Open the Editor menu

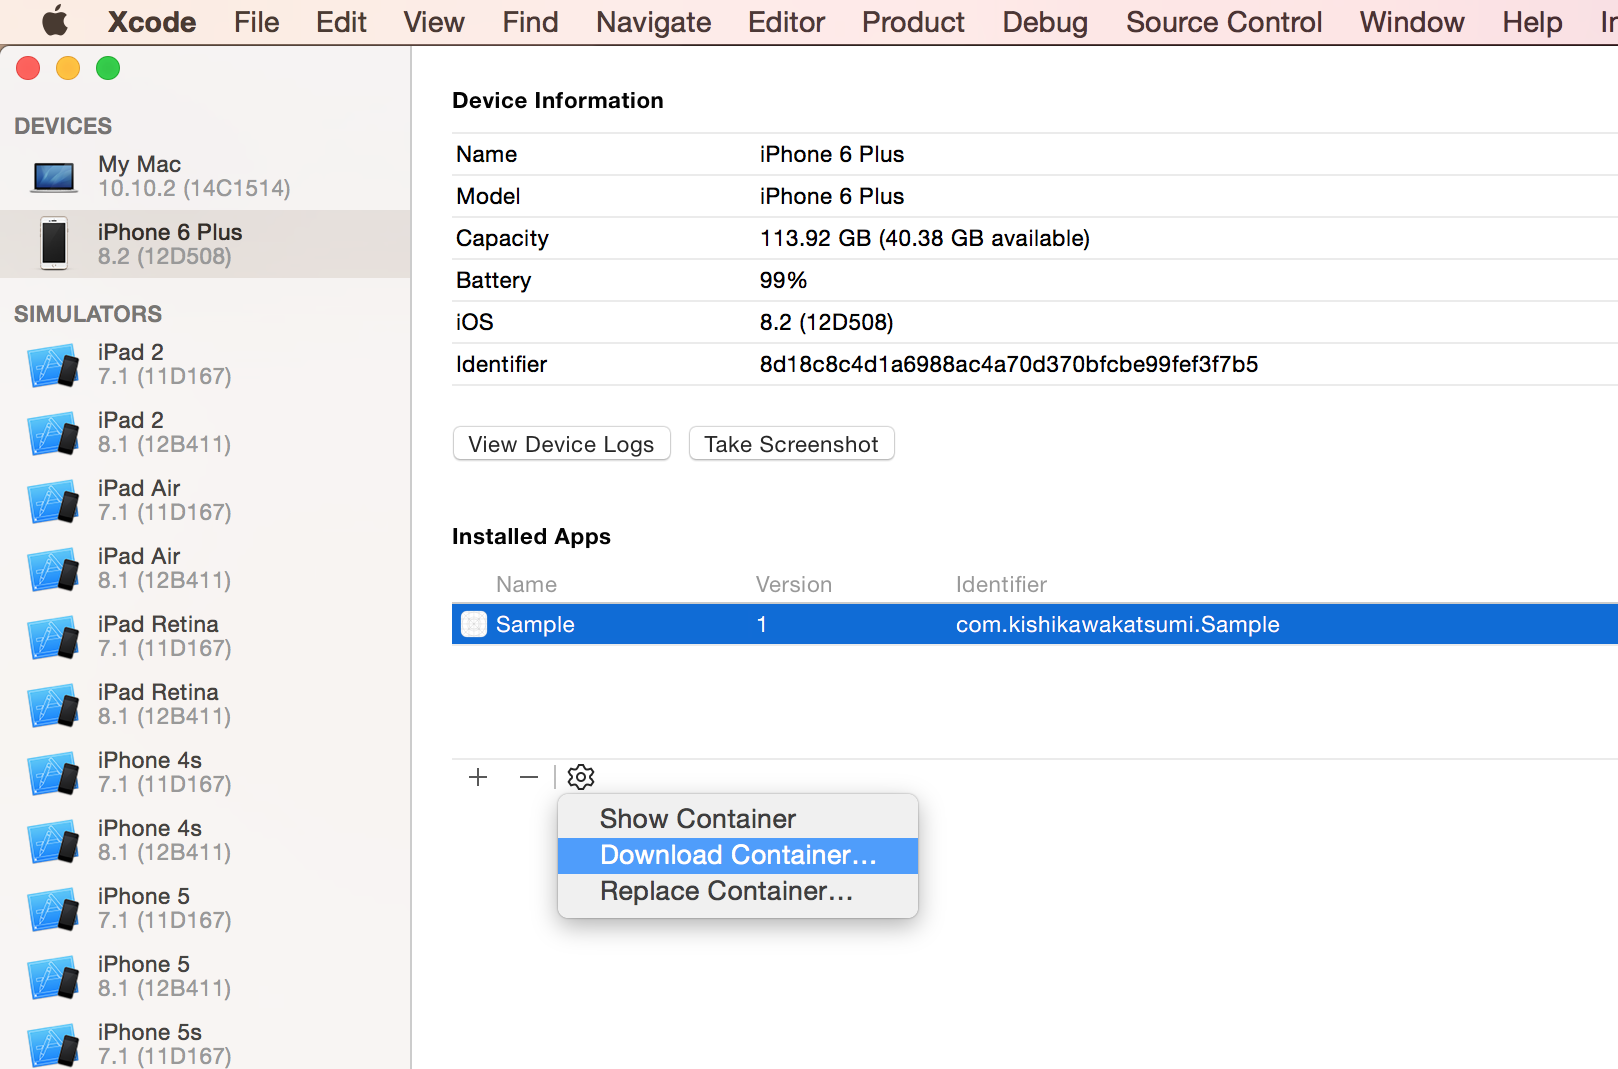point(787,22)
